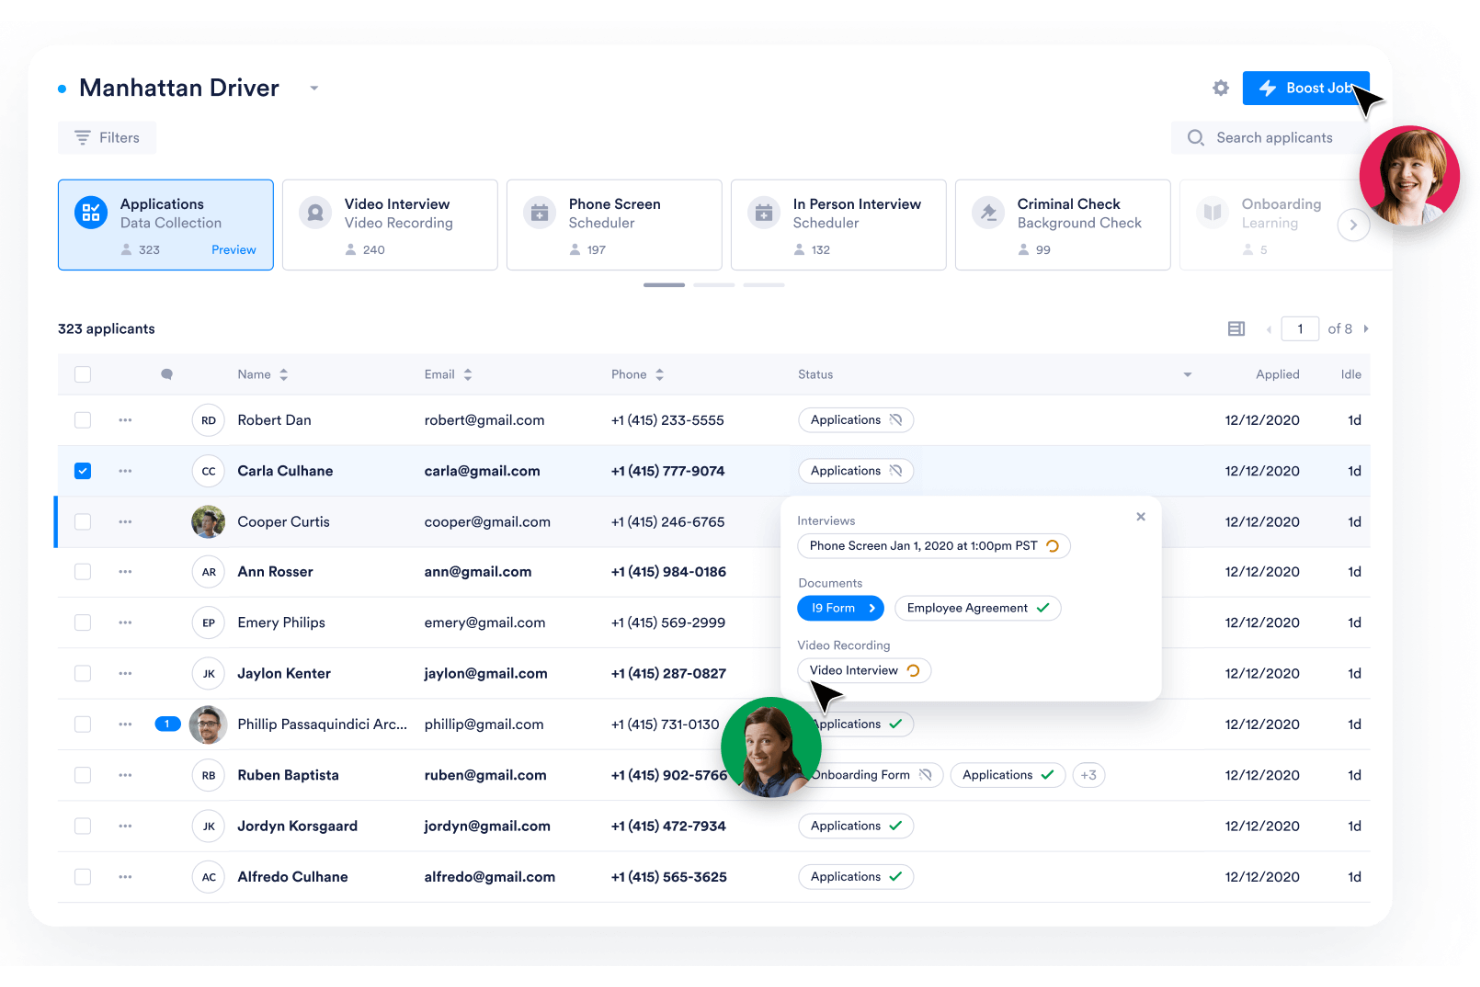
Task: Open Cooper Curtis's row actions menu
Action: [x=125, y=522]
